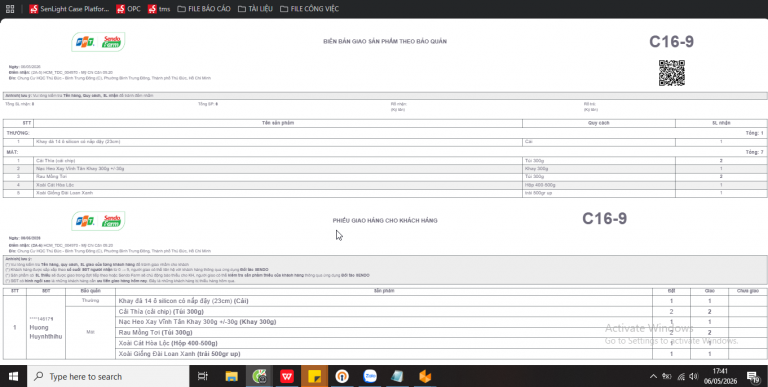Open the TÀI LIỆU bookmark folder
Image resolution: width=768 pixels, height=387 pixels.
255,9
